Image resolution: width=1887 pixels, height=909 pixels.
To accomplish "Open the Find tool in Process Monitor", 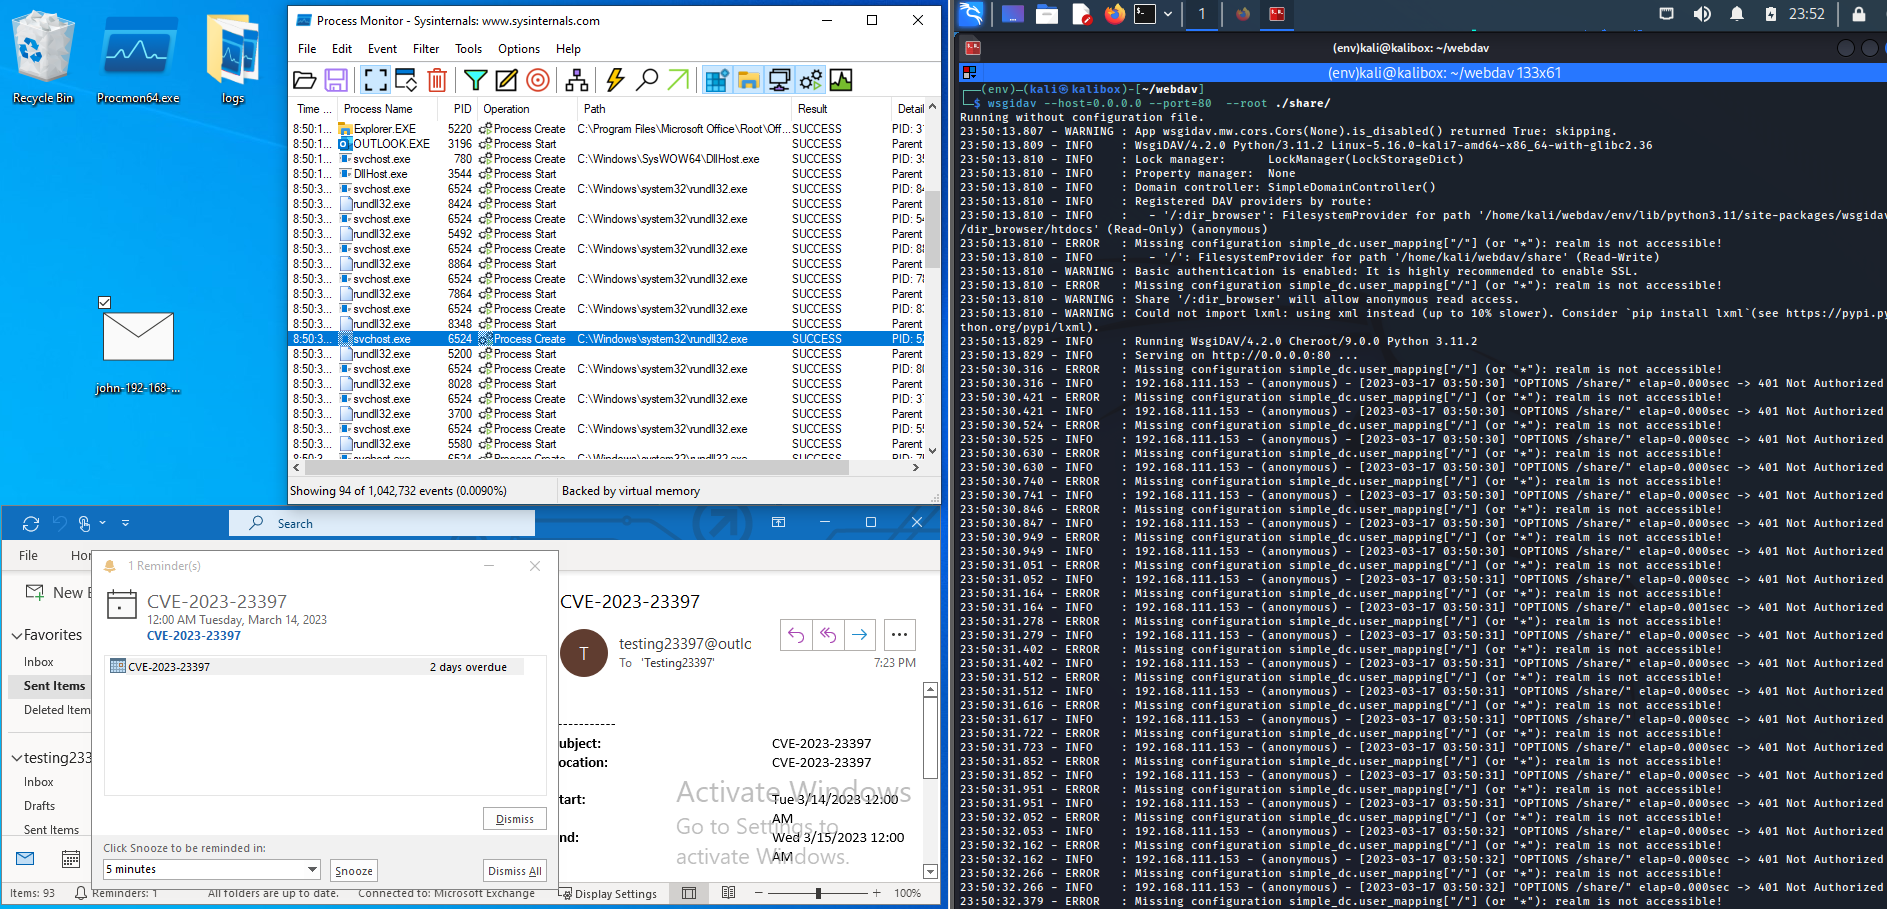I will tap(648, 80).
